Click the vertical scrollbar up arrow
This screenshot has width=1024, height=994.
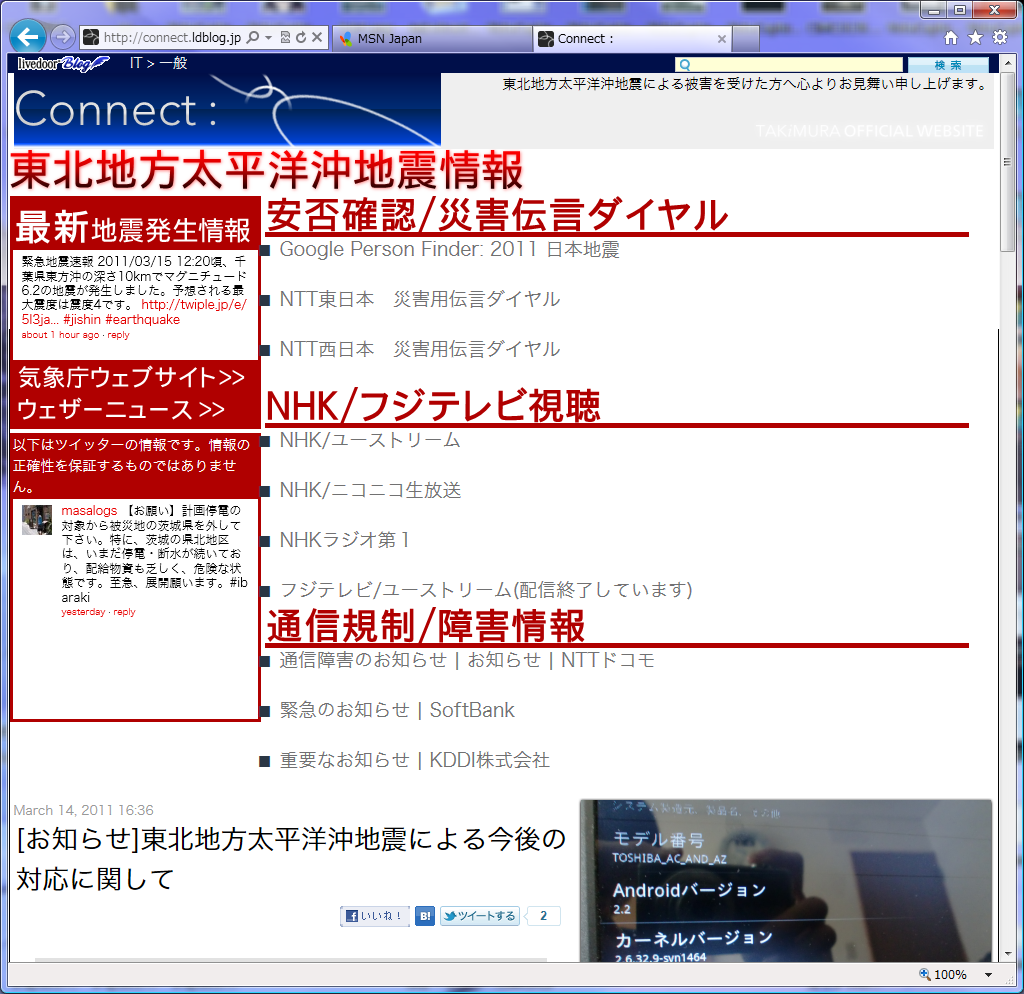click(x=1008, y=63)
